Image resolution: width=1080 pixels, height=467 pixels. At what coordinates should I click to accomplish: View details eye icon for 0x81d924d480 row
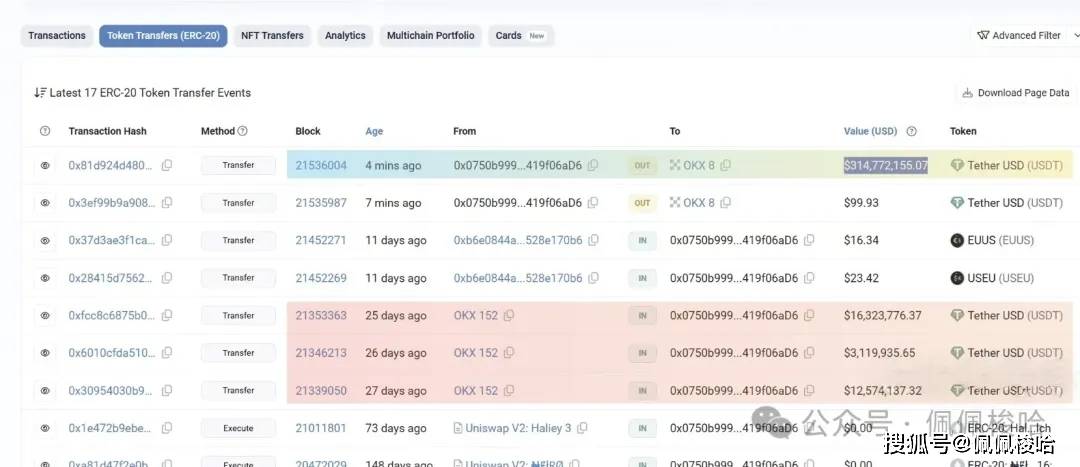click(45, 165)
